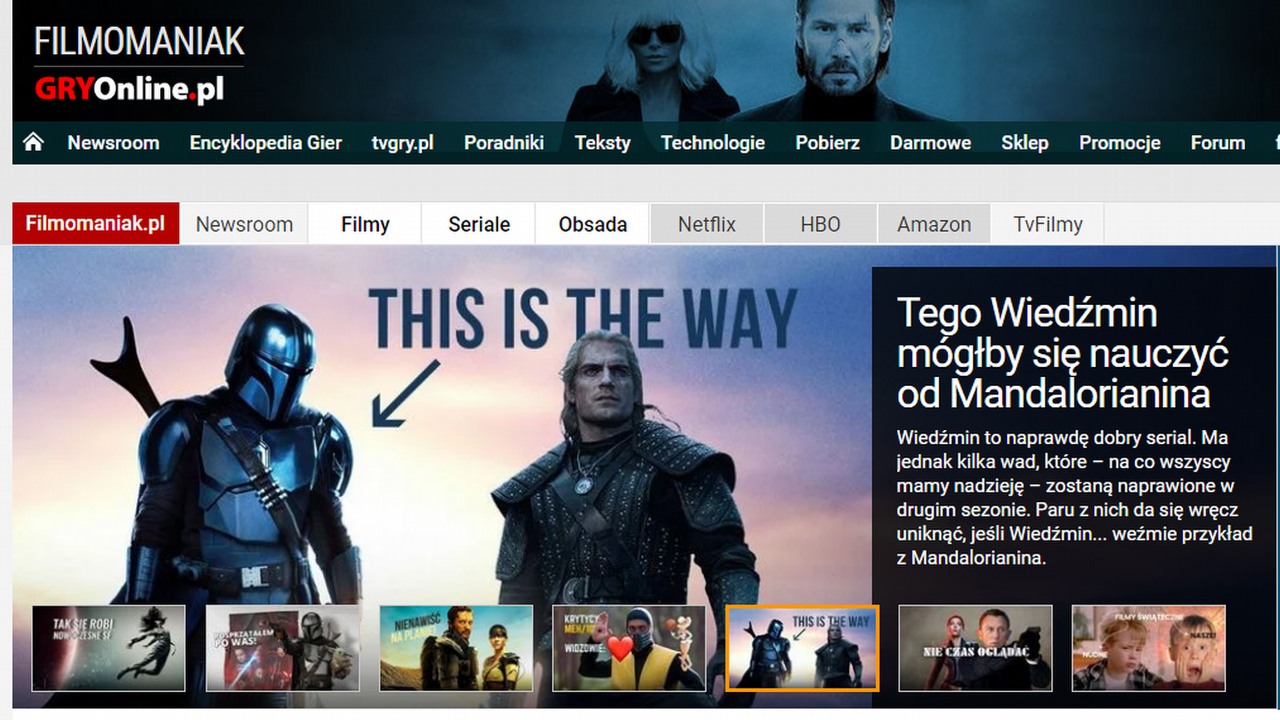Switch to the HBO tab

point(820,224)
